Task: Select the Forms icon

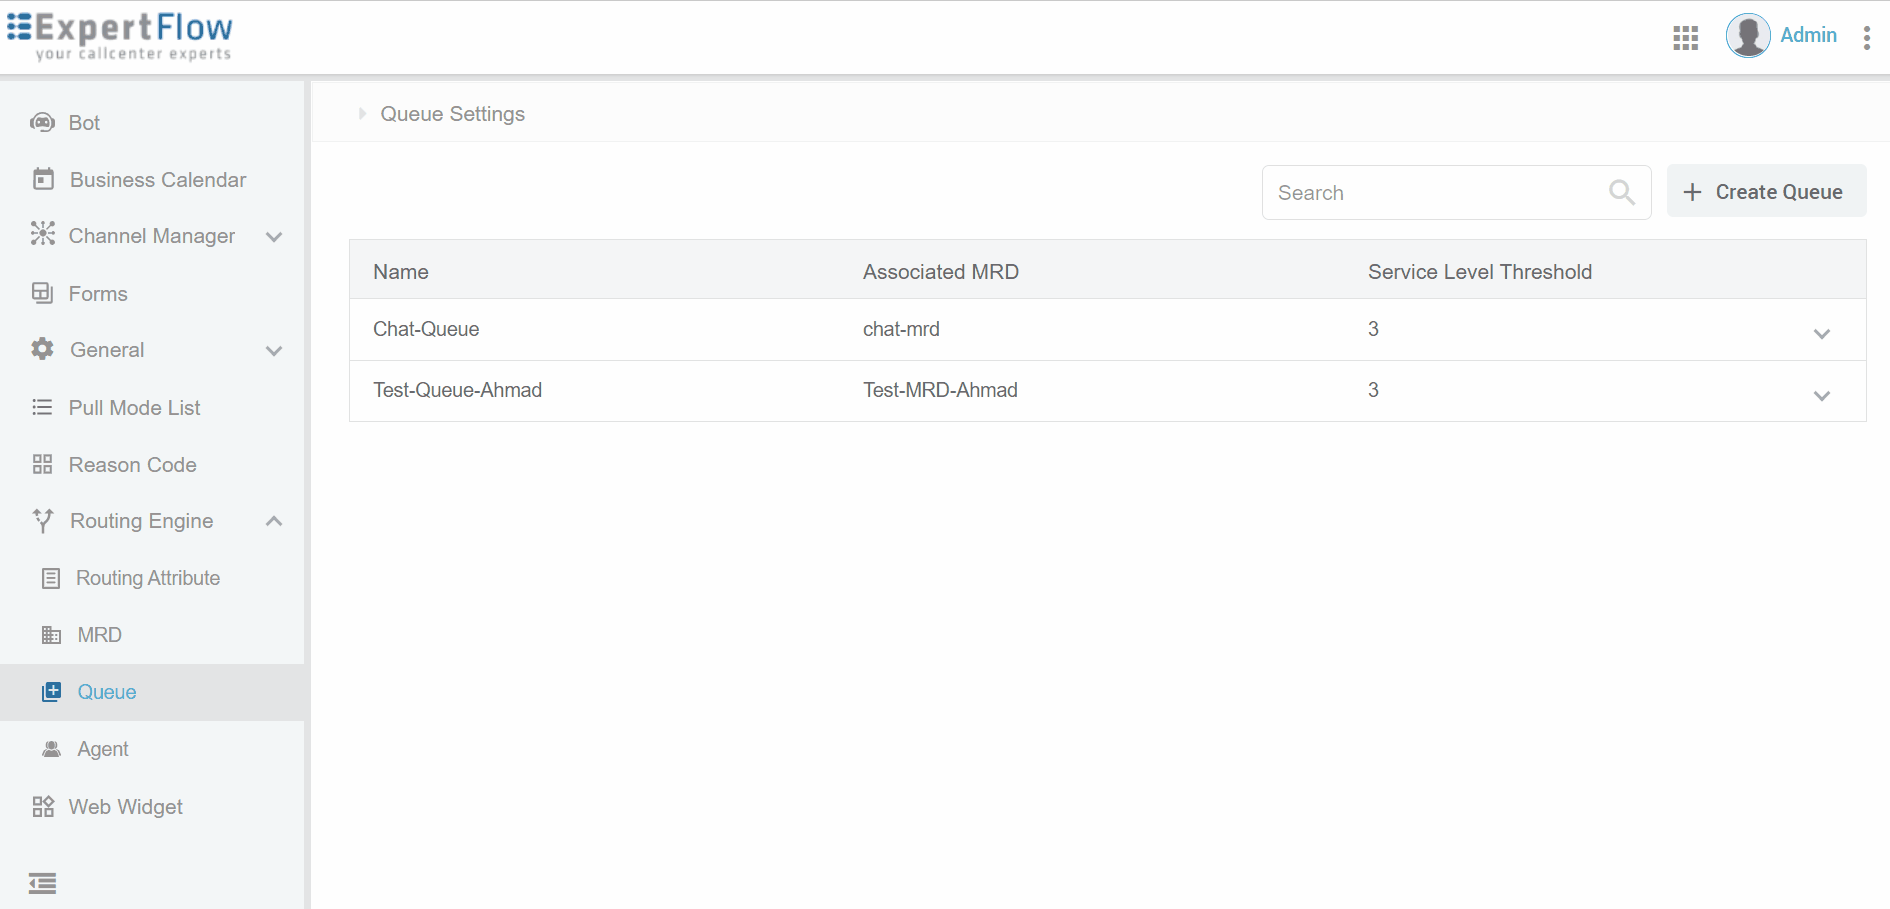Action: [x=42, y=293]
